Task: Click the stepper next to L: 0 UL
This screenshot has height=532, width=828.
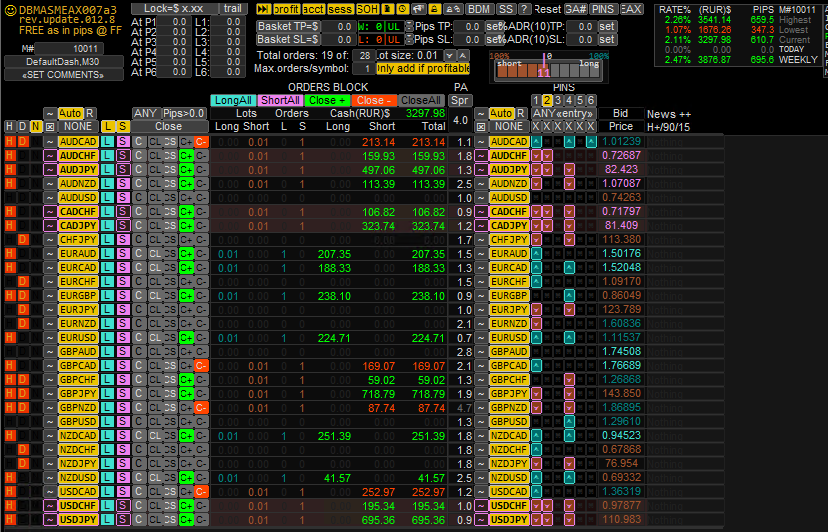Action: click(409, 40)
